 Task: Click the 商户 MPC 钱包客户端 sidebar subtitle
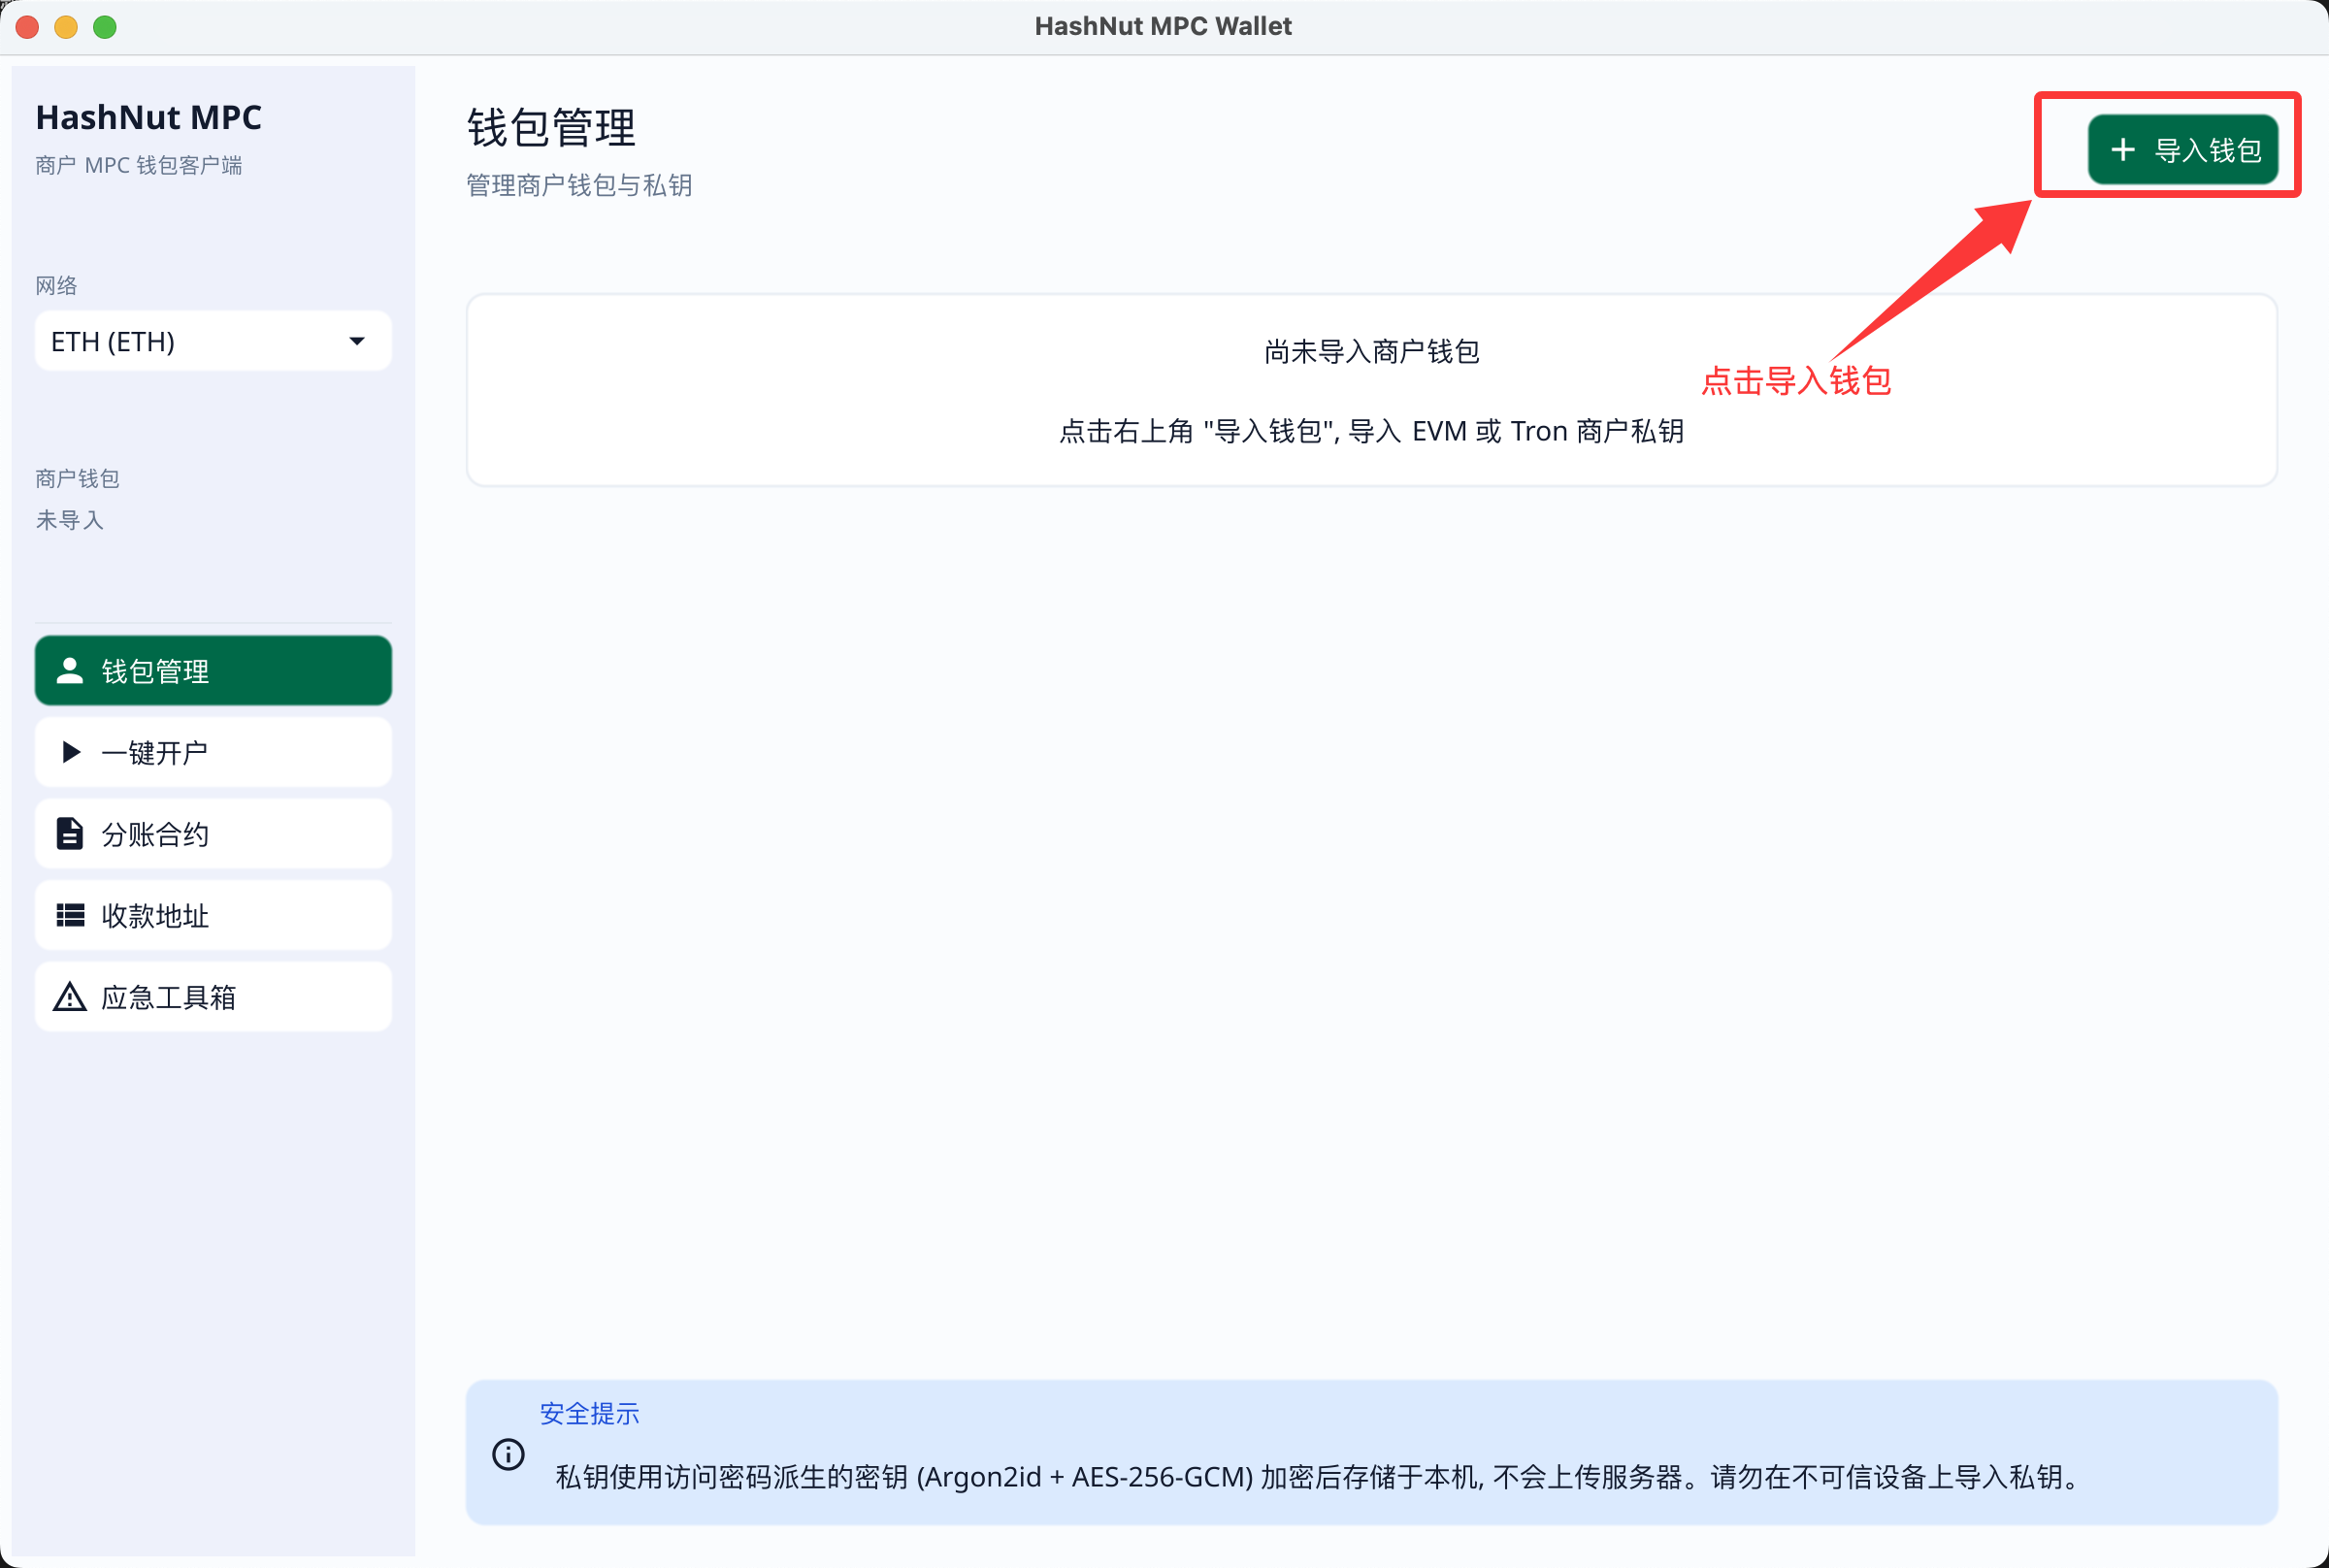point(139,165)
